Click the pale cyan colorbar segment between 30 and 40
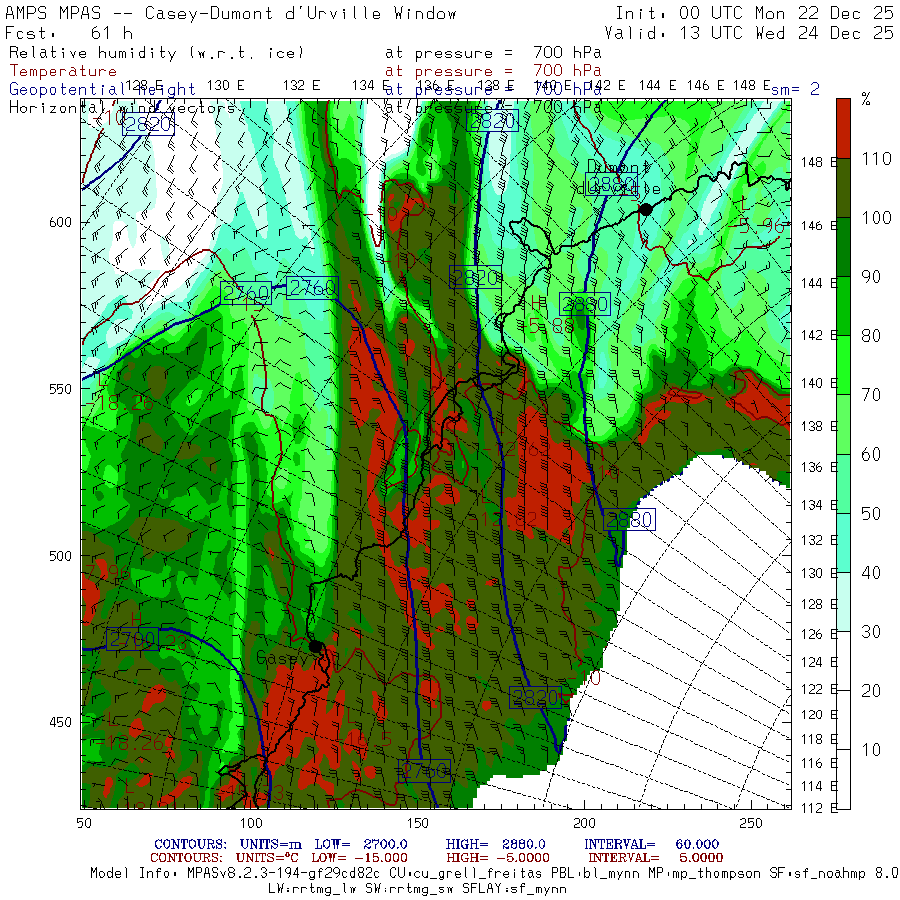 843,602
